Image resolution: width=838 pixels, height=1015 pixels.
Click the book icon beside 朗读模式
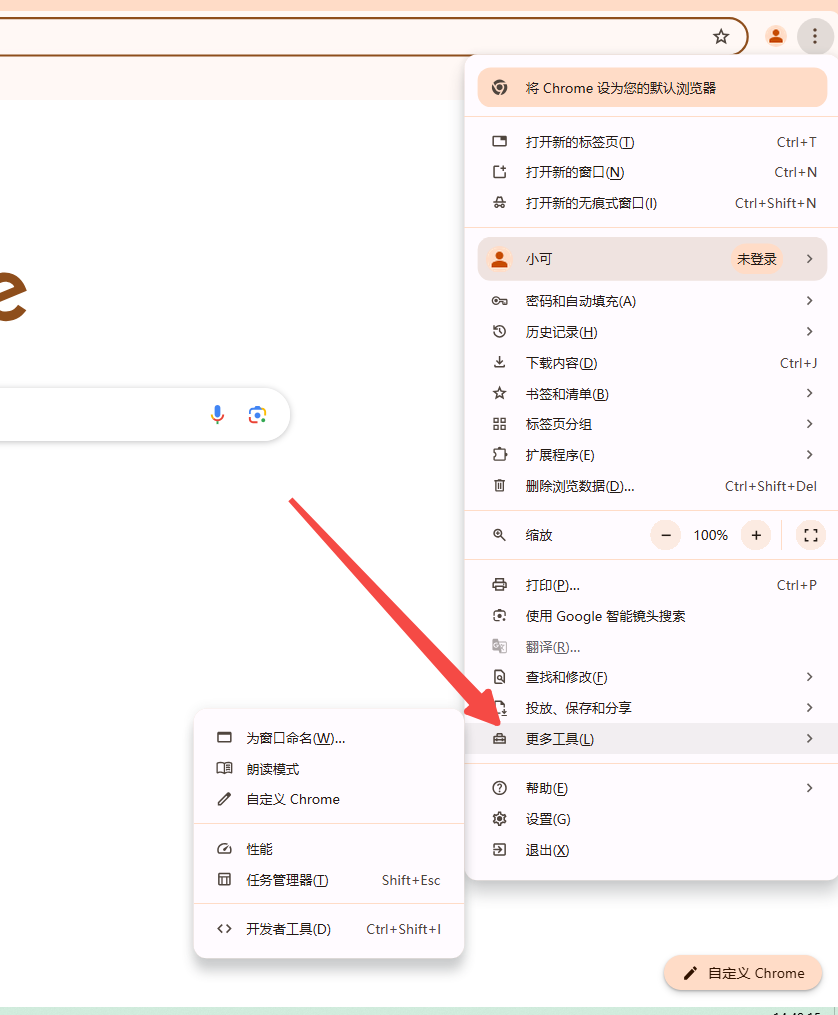224,768
